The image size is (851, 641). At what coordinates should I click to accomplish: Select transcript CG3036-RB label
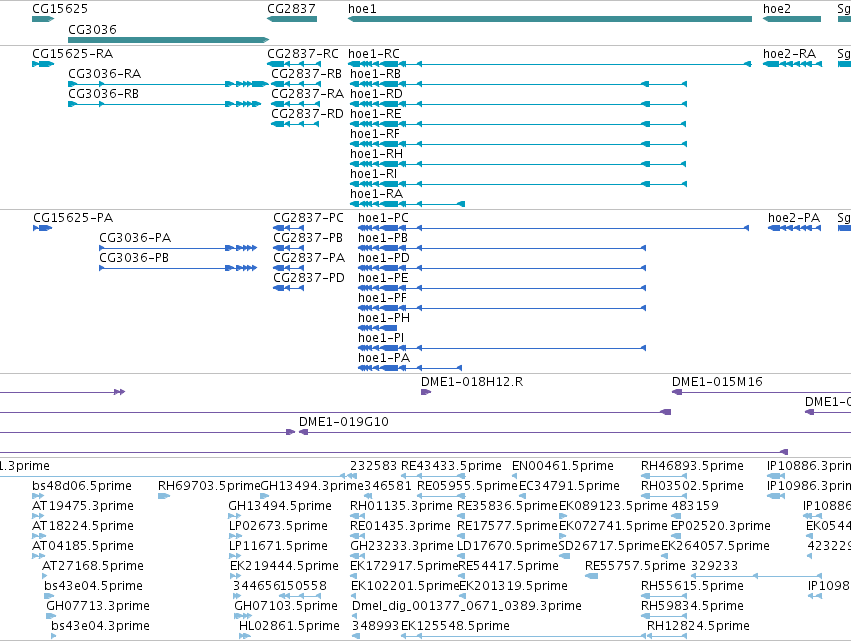[x=103, y=94]
